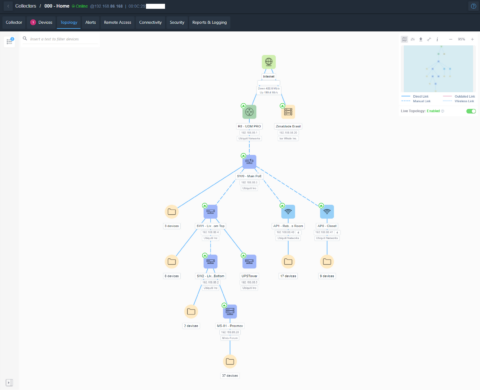
Task: Open the folder node under Closet access point
Action: 327,262
